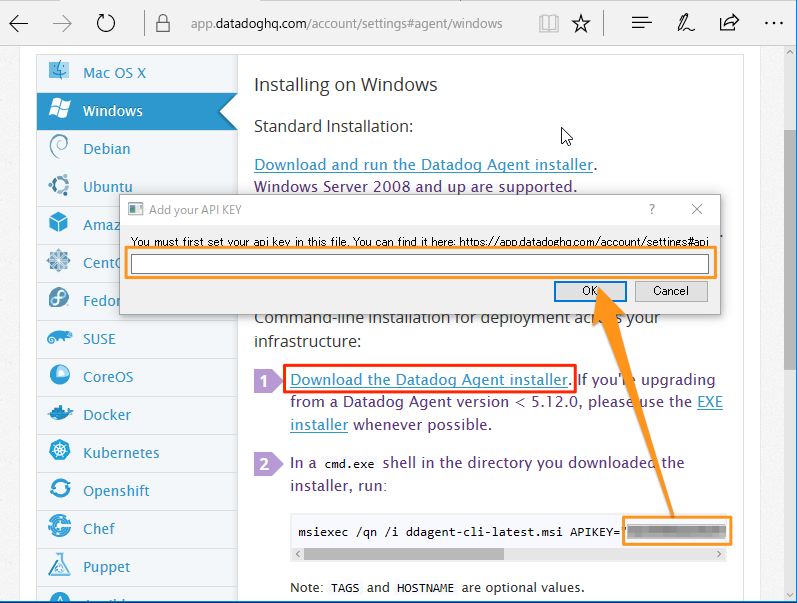Open the Kubernetes platform entry
797x603 pixels.
[137, 453]
